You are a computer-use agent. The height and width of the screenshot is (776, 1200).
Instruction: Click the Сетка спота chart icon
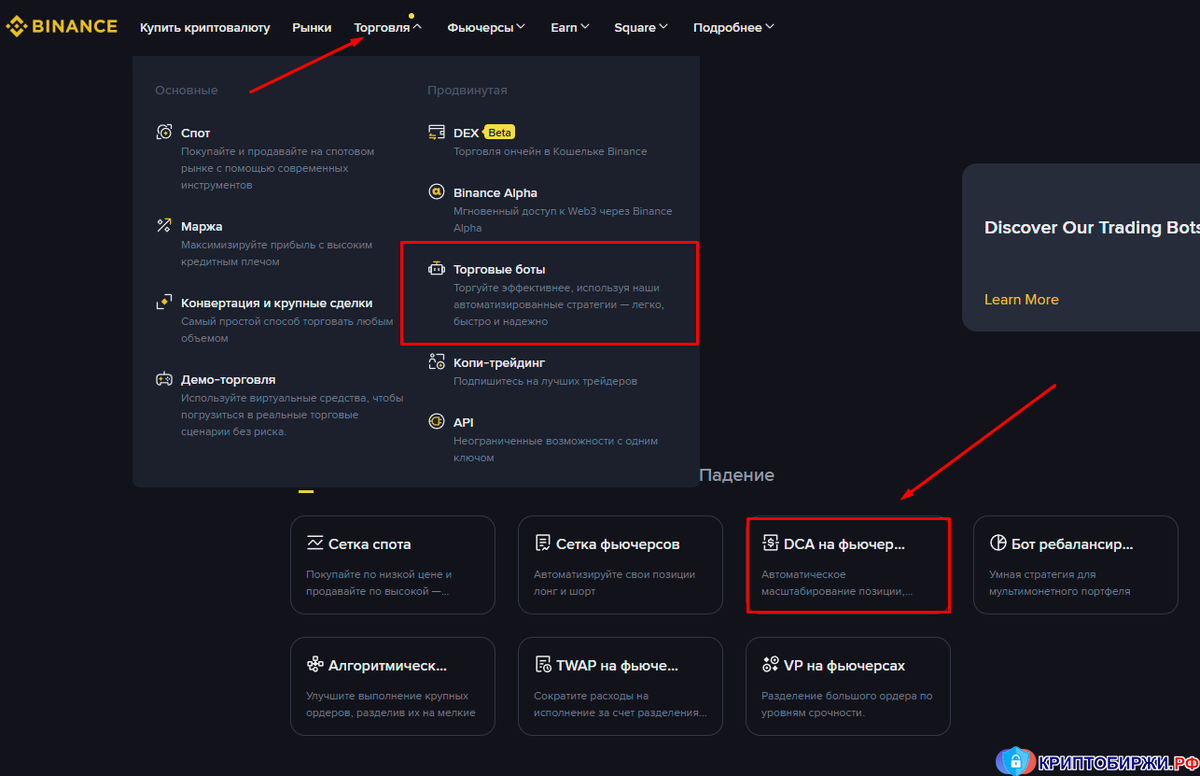(315, 543)
